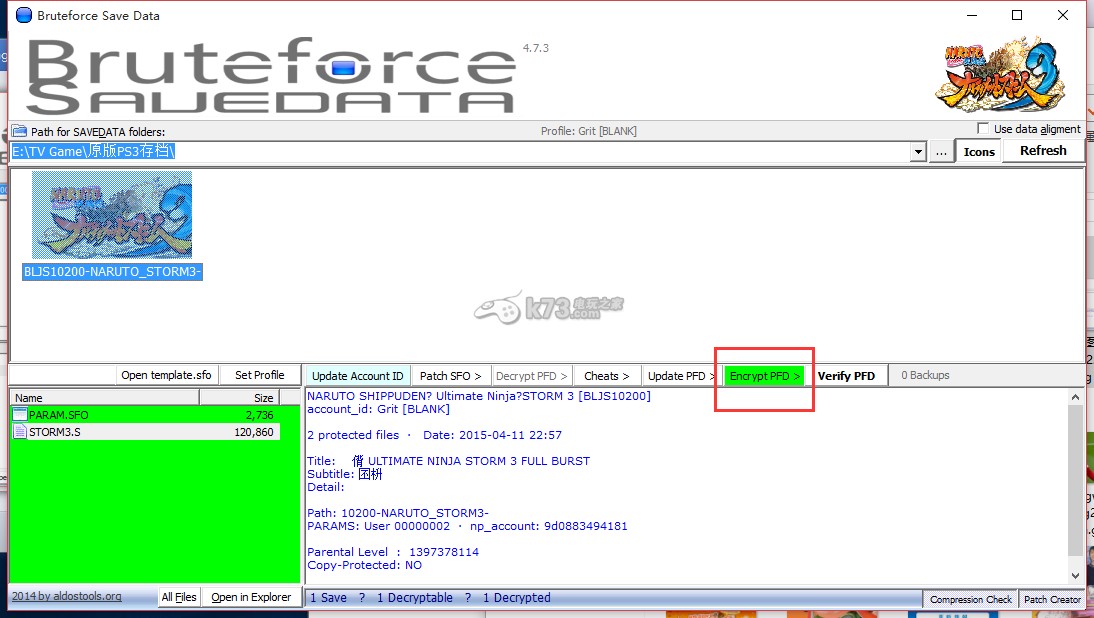Click the info panel vertical scrollbar
The image size is (1094, 618).
(x=1076, y=480)
